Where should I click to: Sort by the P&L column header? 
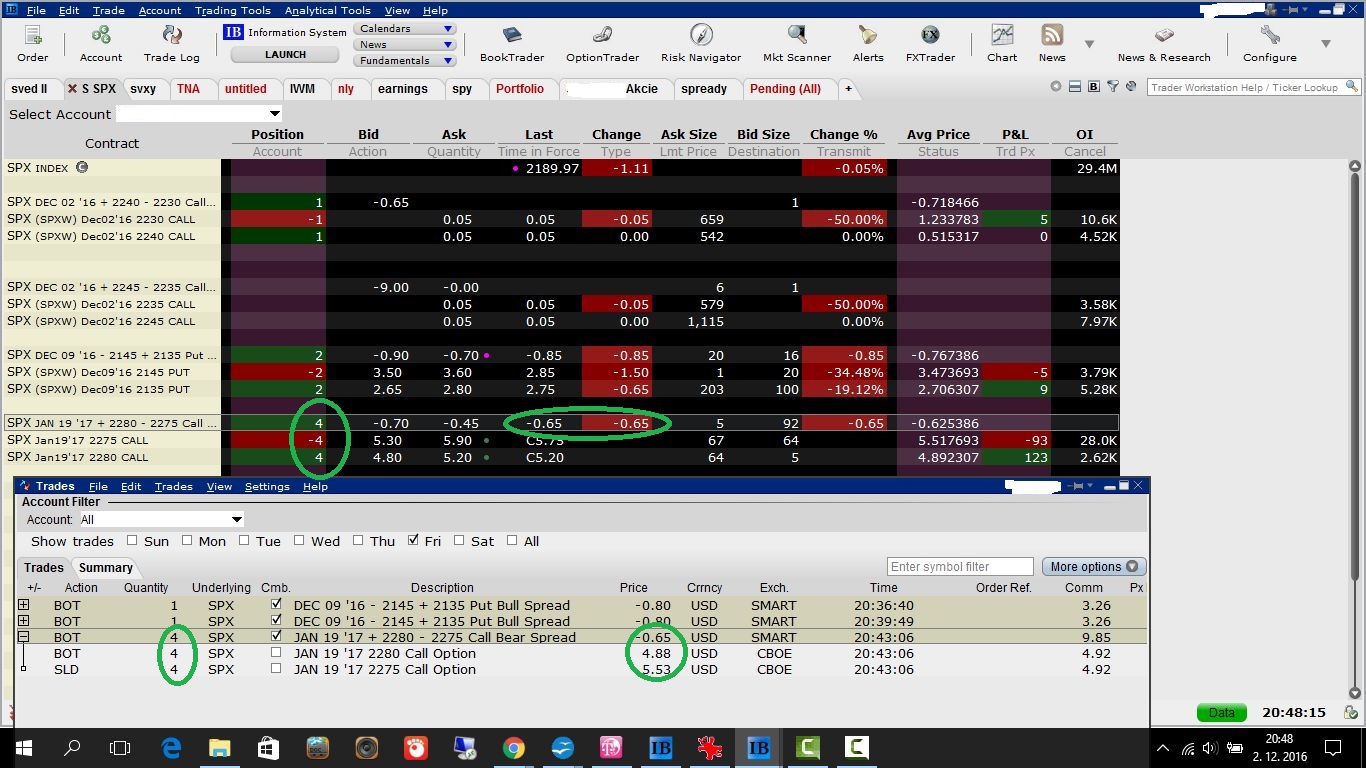(1015, 134)
